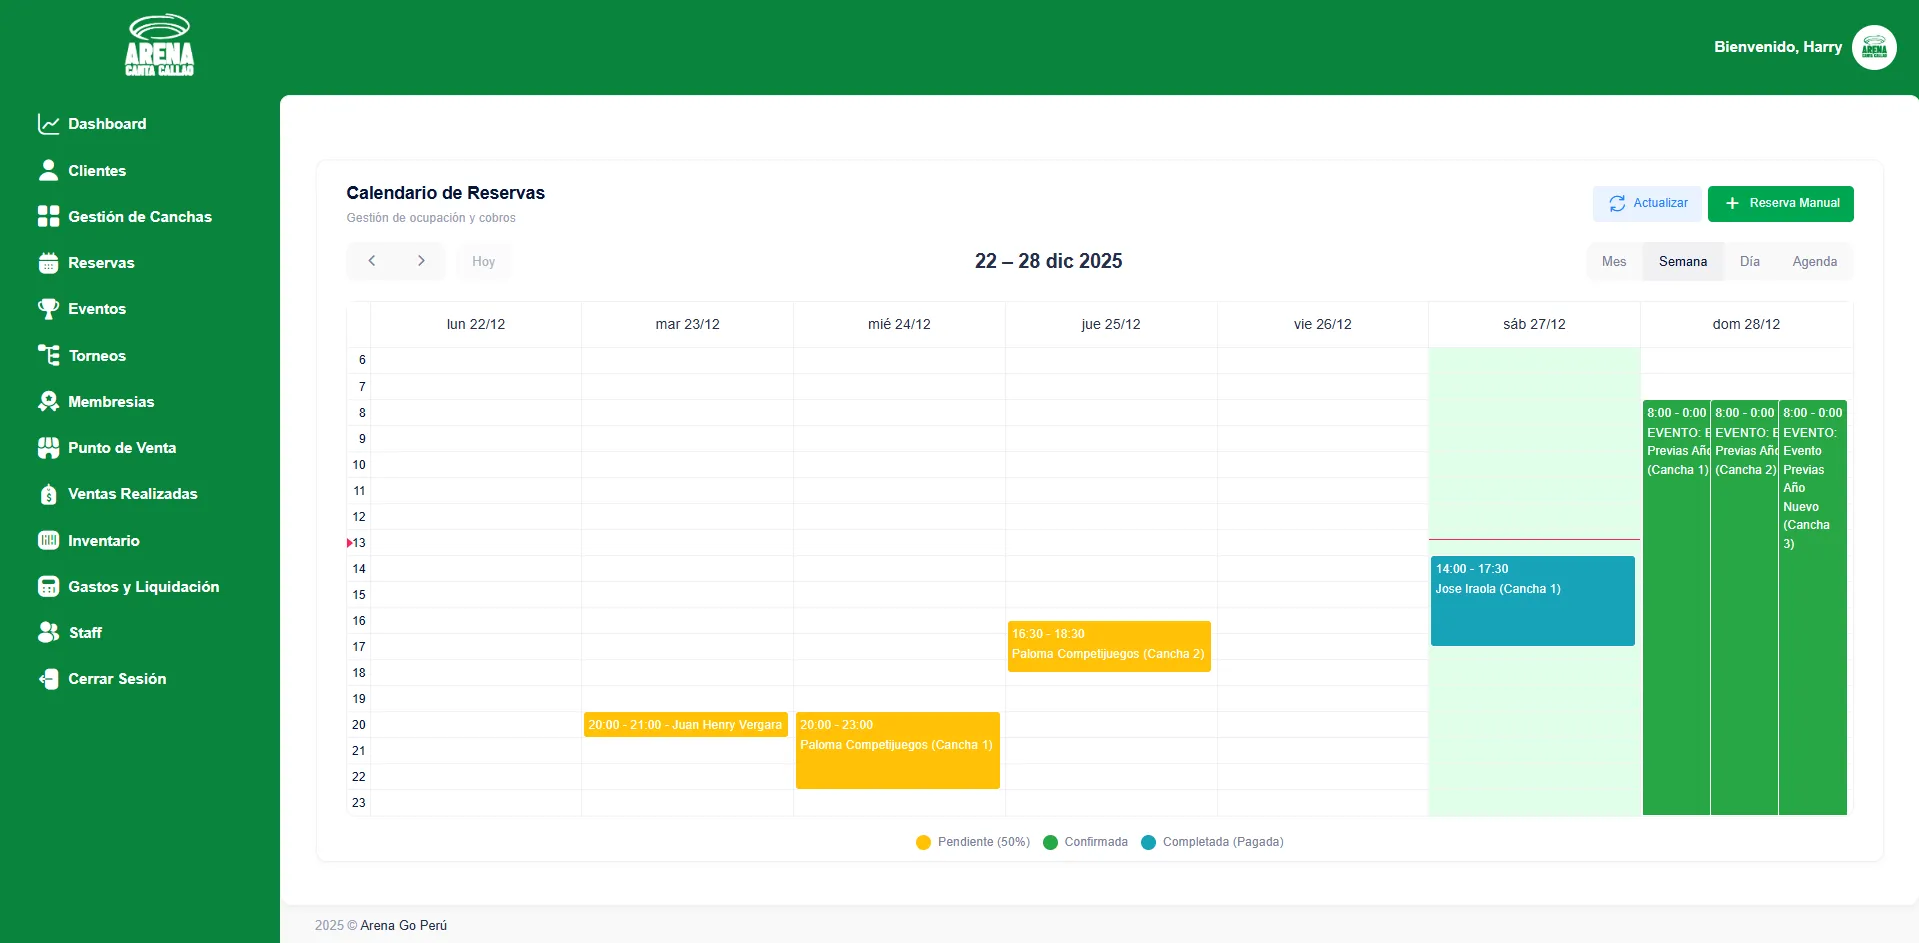Image resolution: width=1919 pixels, height=943 pixels.
Task: Switch calendar to Agenda view
Action: click(1814, 262)
